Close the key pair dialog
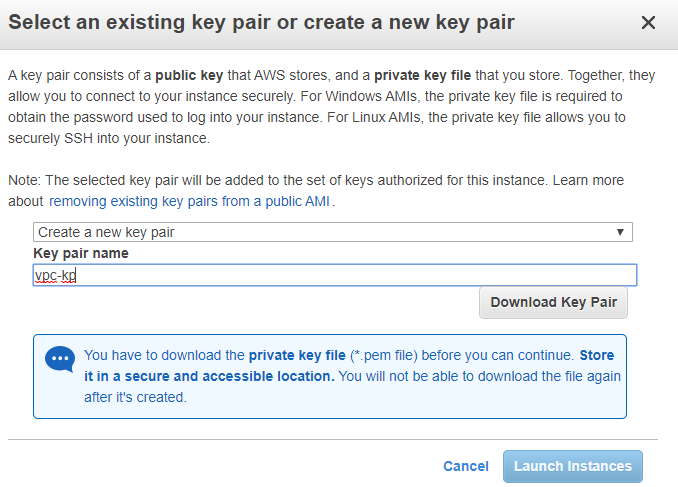Viewport: 678px width, 487px height. (648, 23)
